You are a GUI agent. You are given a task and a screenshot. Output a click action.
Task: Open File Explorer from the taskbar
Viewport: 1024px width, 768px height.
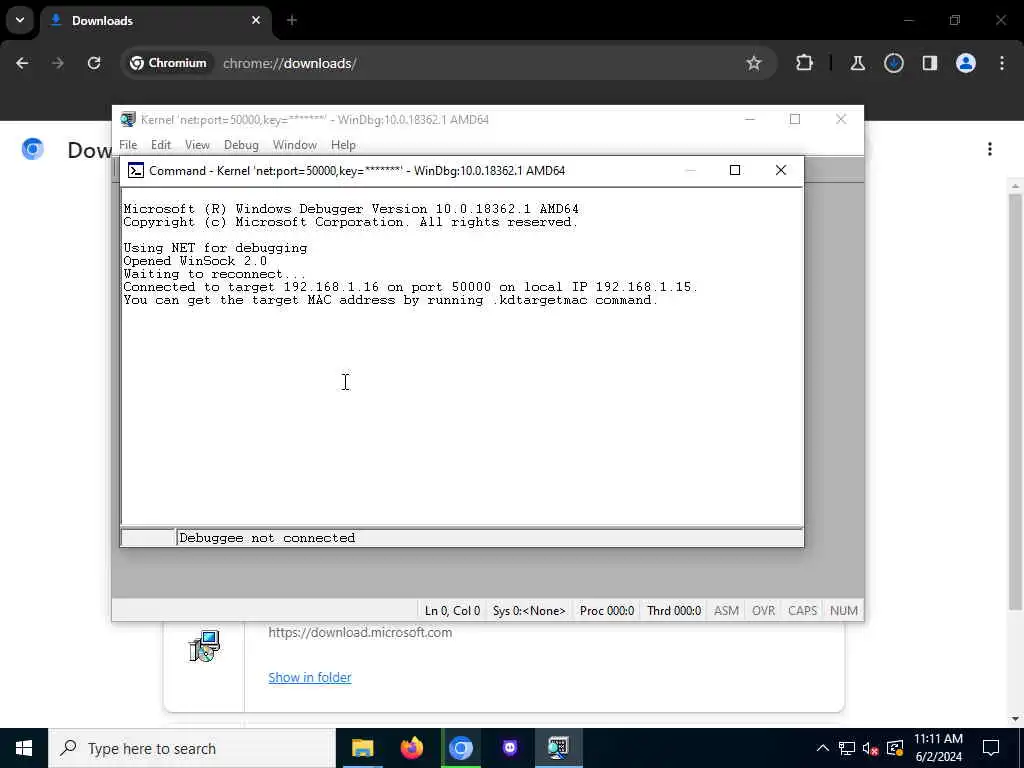(x=362, y=748)
